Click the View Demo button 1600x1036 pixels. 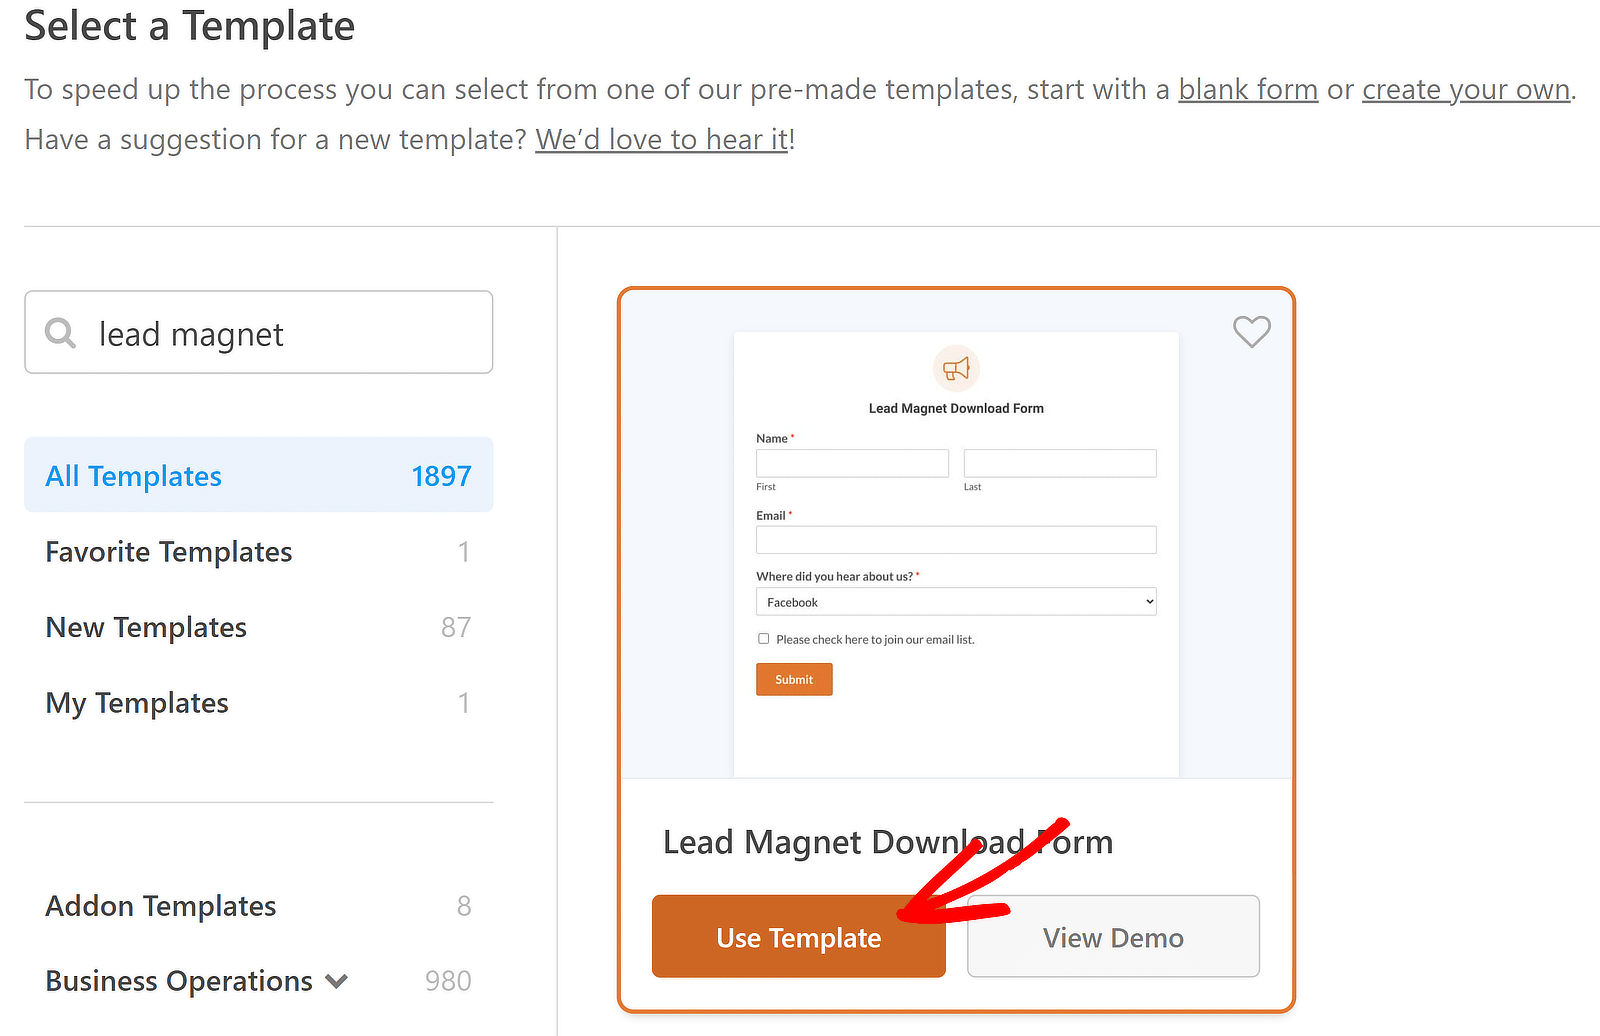(1112, 937)
